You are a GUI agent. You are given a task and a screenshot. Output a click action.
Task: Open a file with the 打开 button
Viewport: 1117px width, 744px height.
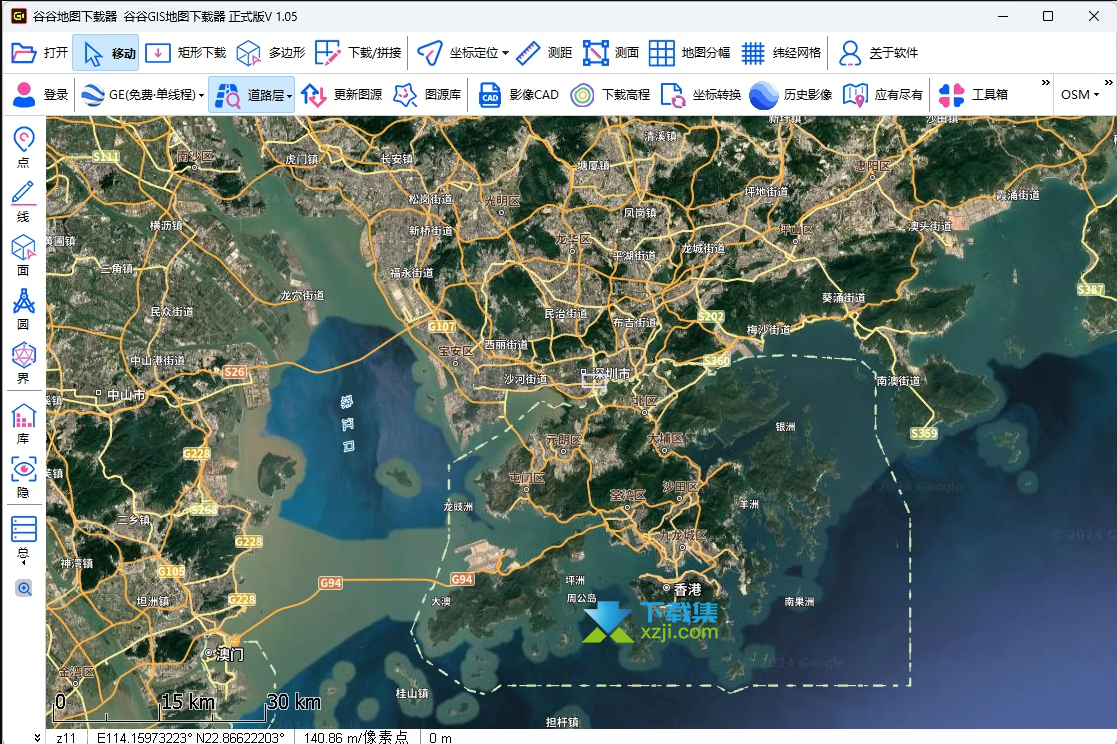40,53
